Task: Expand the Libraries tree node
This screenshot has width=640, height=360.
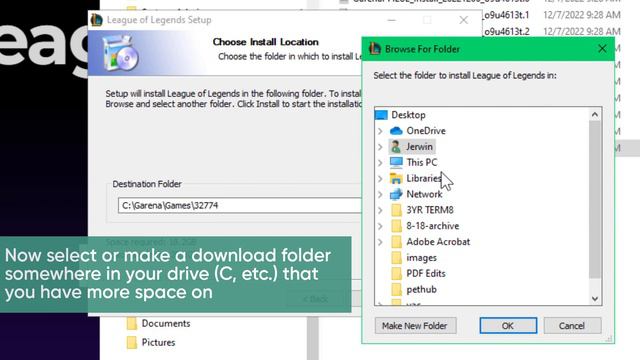Action: click(x=380, y=178)
